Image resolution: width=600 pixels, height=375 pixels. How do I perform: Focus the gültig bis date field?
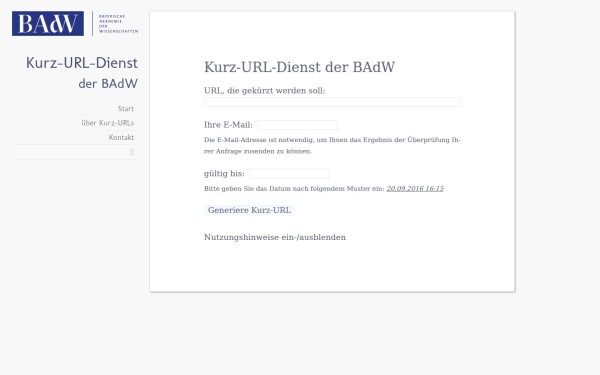click(289, 173)
